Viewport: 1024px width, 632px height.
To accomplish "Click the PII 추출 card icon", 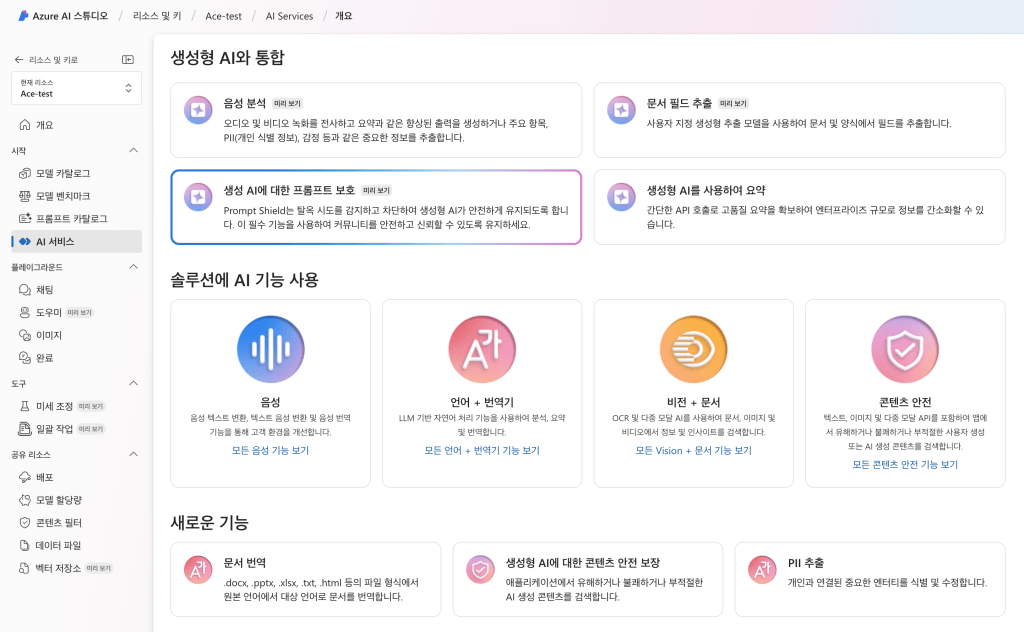I will 762,570.
